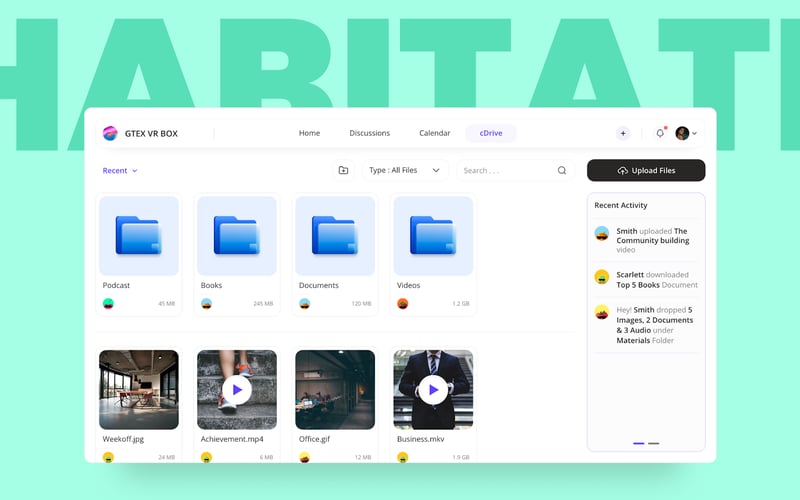Select first page indicator in Recent Activity
This screenshot has height=500, width=800.
(639, 443)
